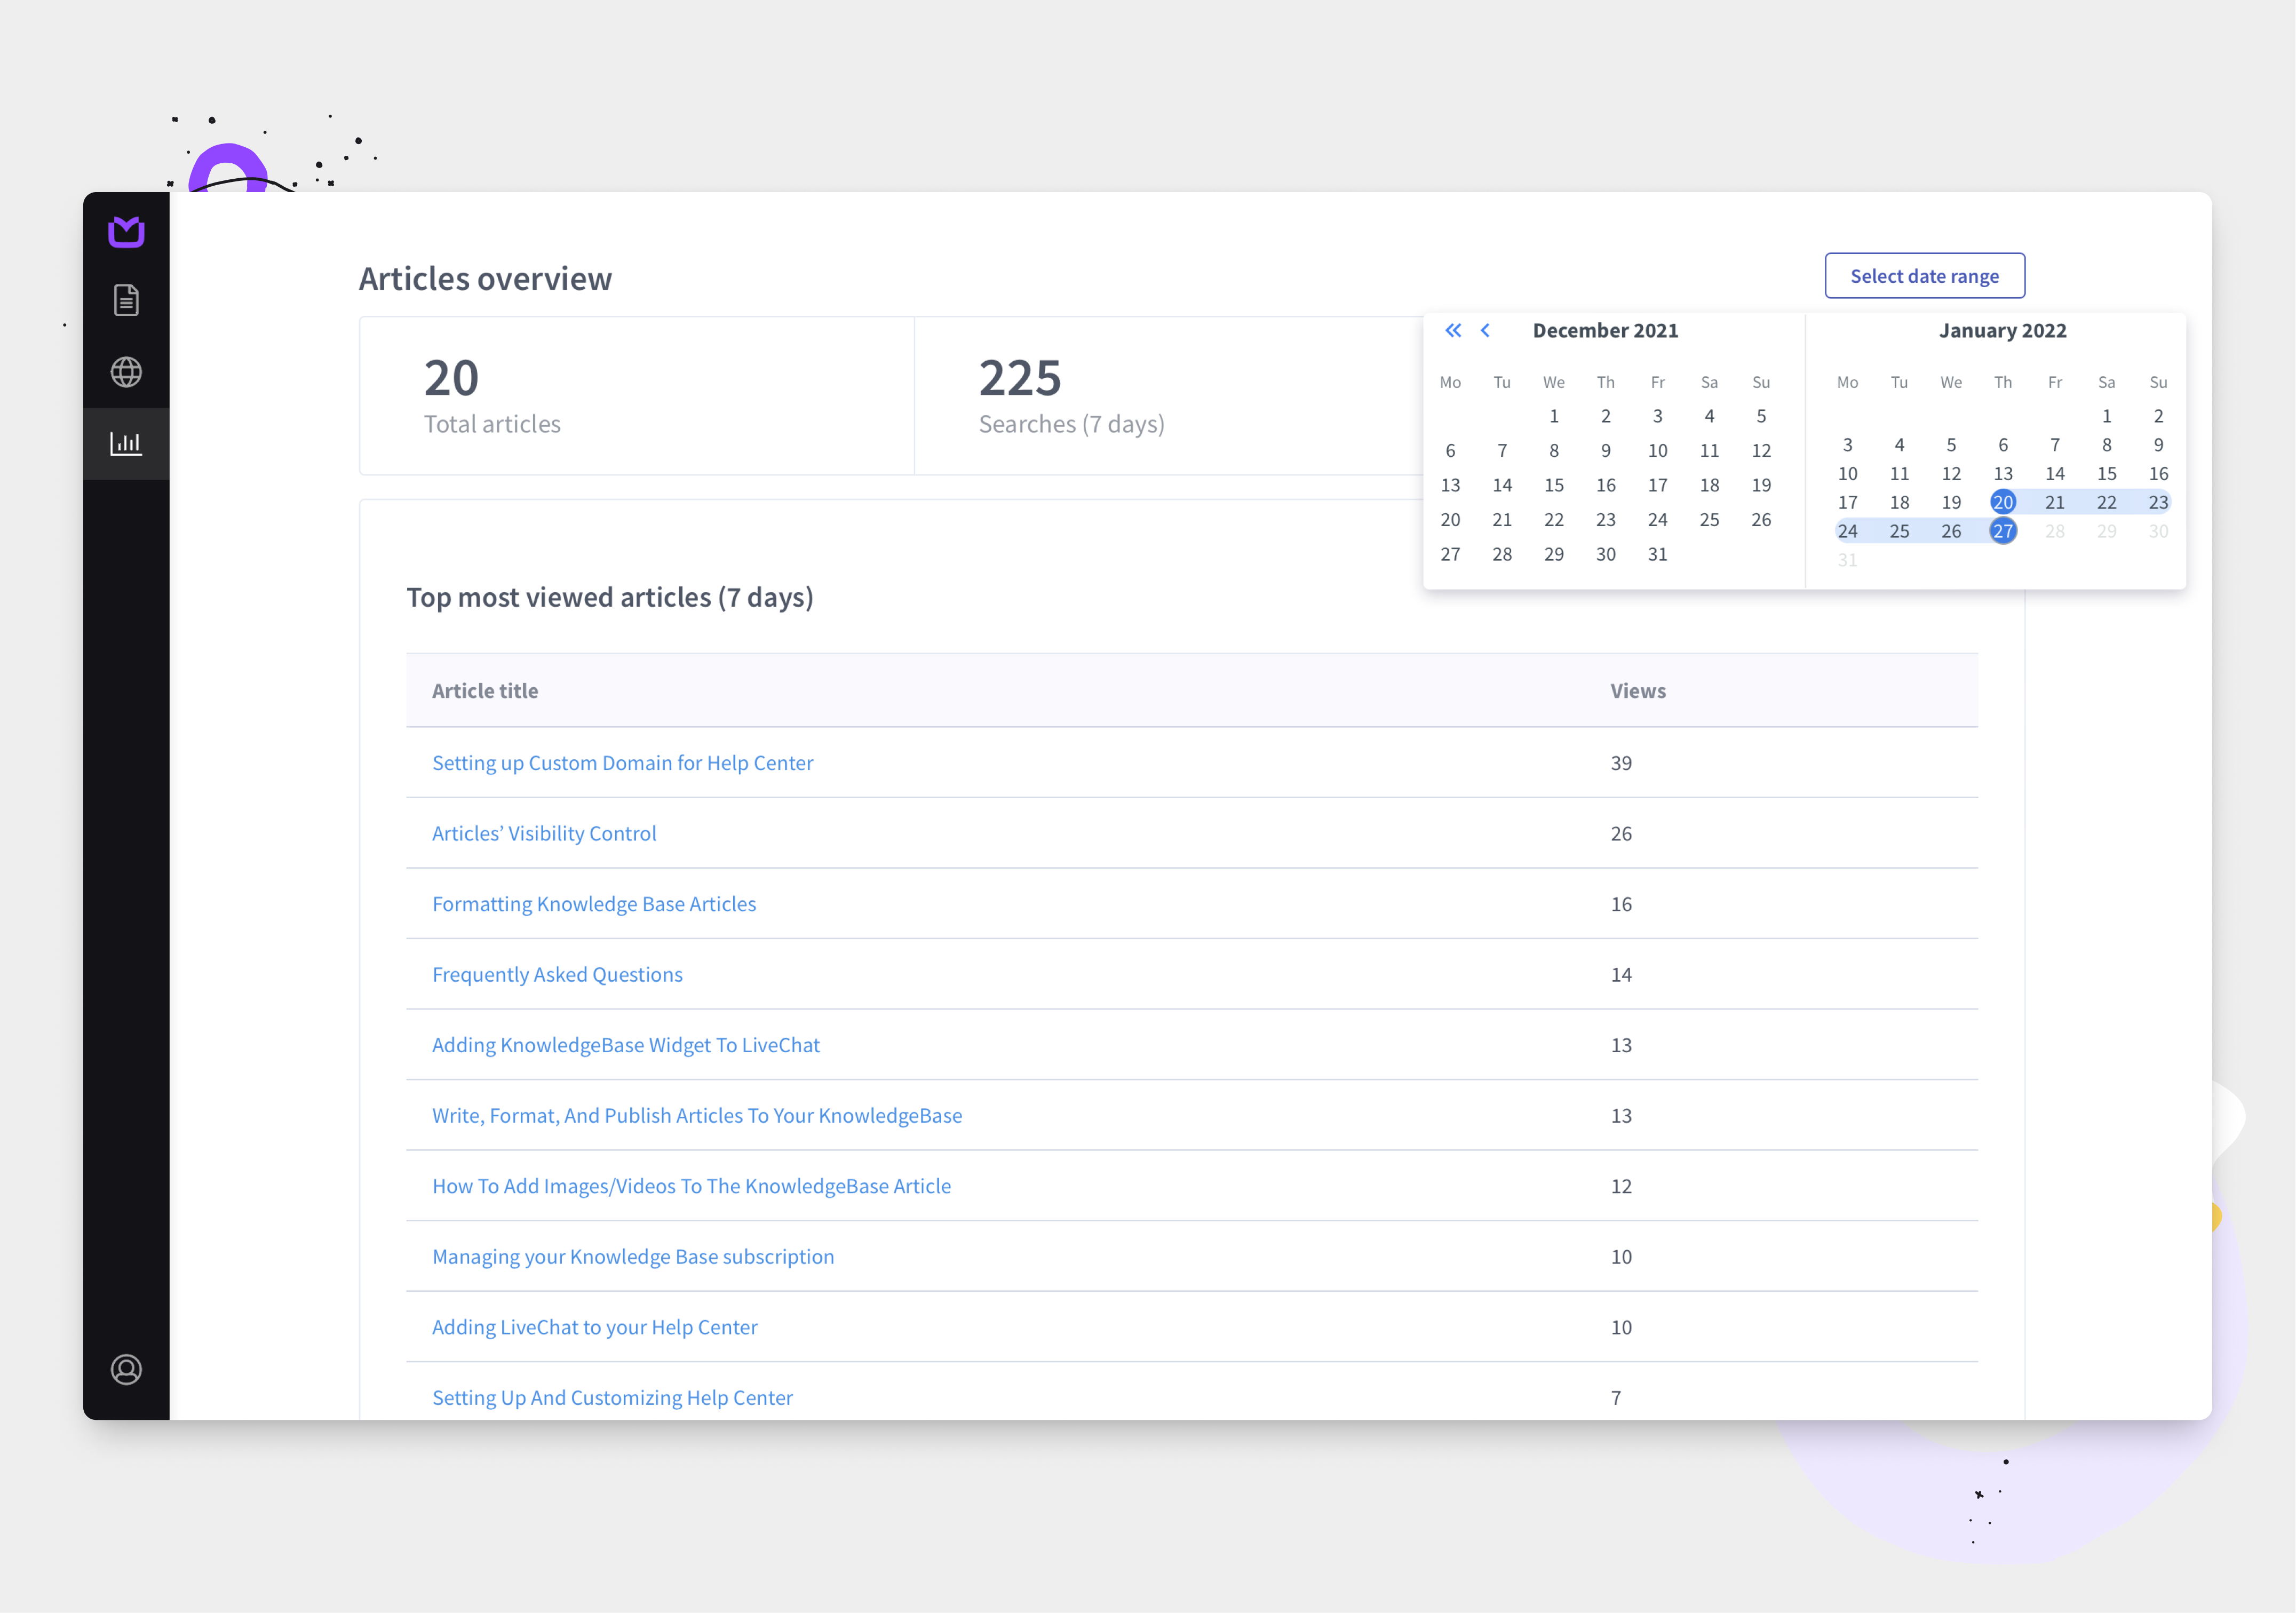
Task: Go to previous month with single chevron
Action: [1486, 330]
